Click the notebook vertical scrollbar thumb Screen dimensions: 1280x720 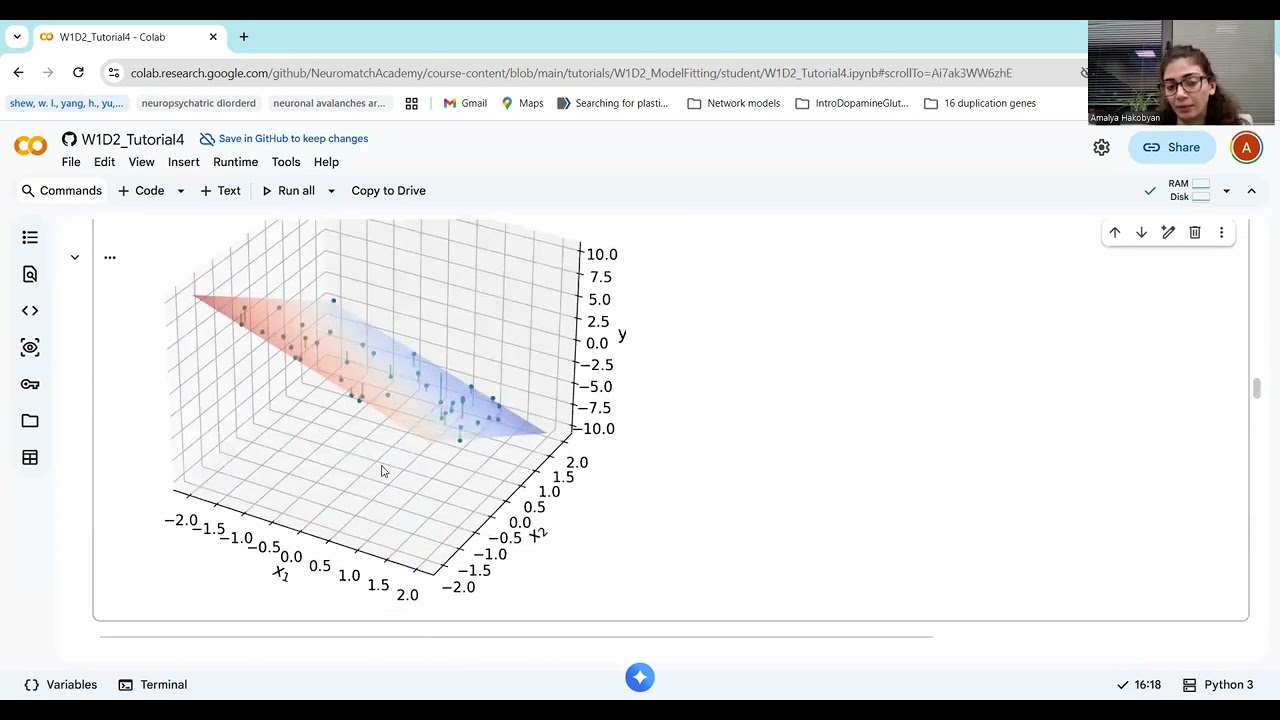[1256, 388]
